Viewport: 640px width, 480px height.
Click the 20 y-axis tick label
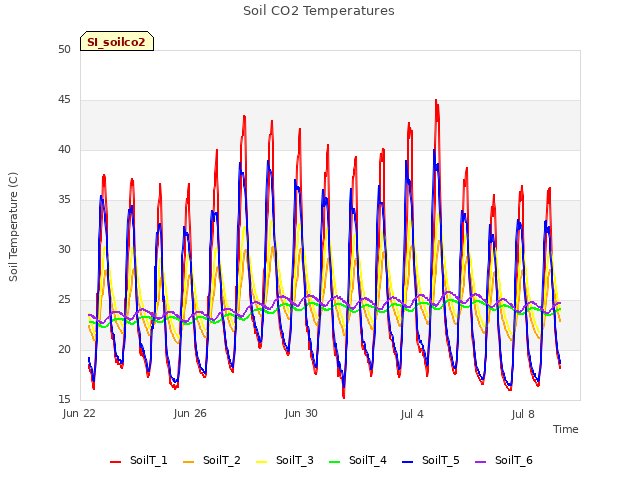(x=64, y=349)
